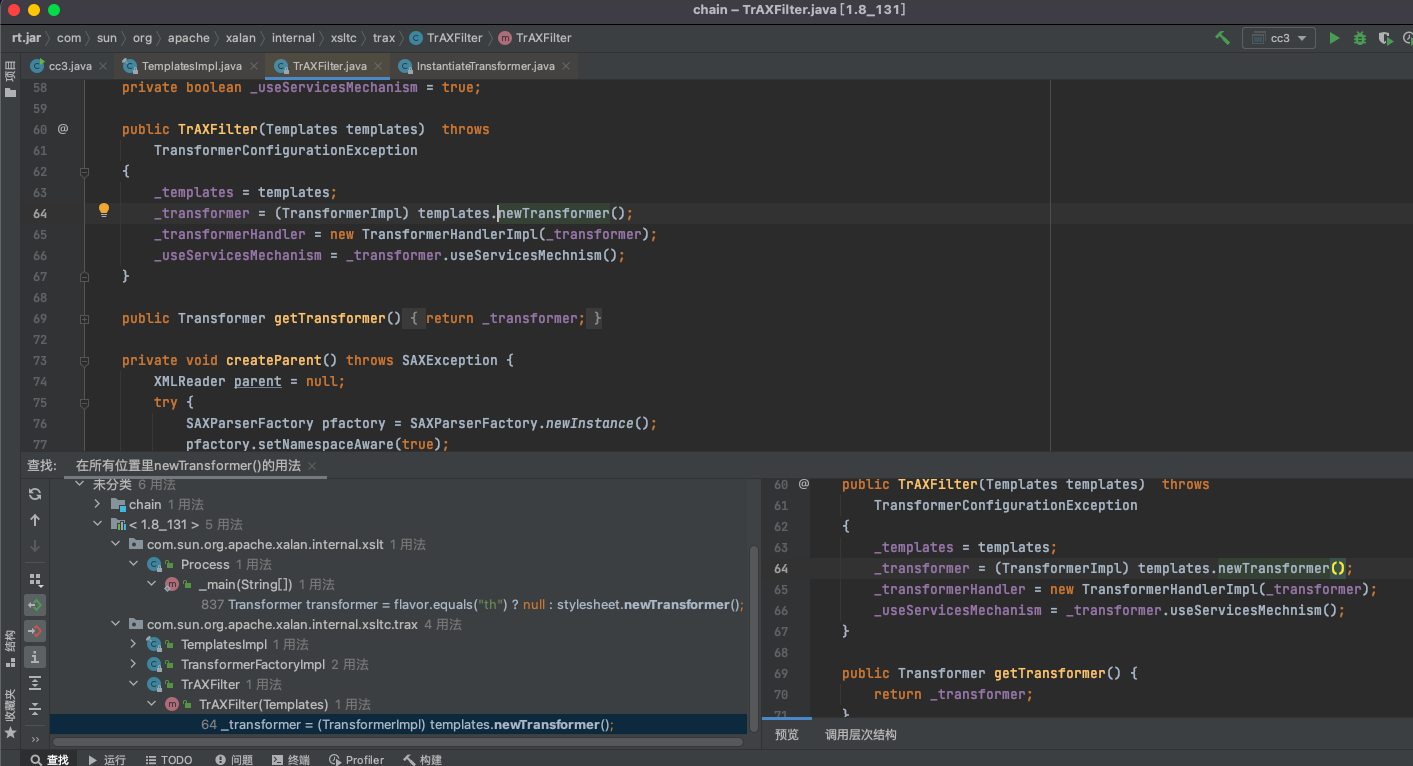Click the TrAXFilter class breadcrumb
Screen dimensions: 1413x766
click(x=446, y=38)
